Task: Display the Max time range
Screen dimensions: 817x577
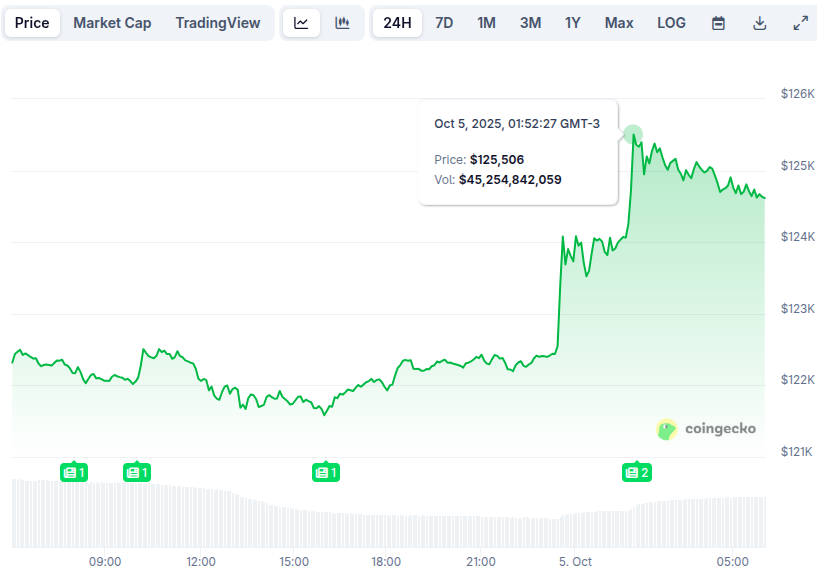Action: point(619,23)
